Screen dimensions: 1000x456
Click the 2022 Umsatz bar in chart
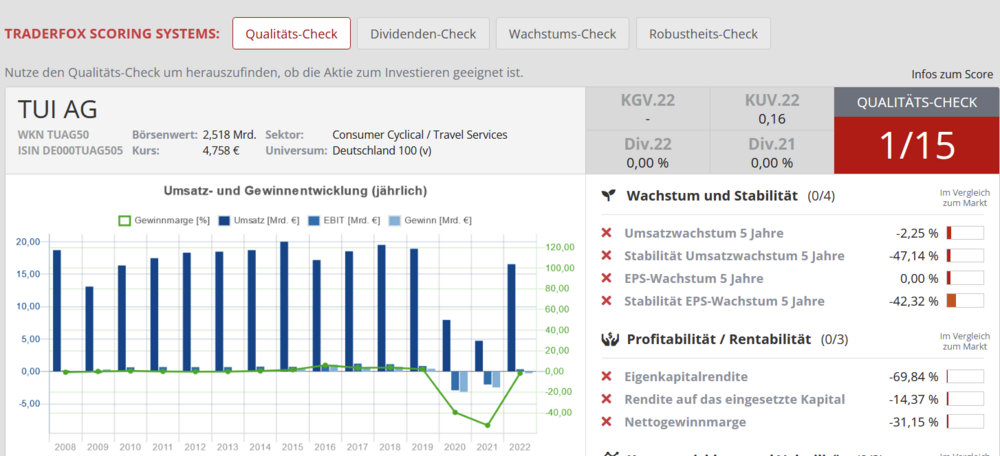[x=511, y=318]
